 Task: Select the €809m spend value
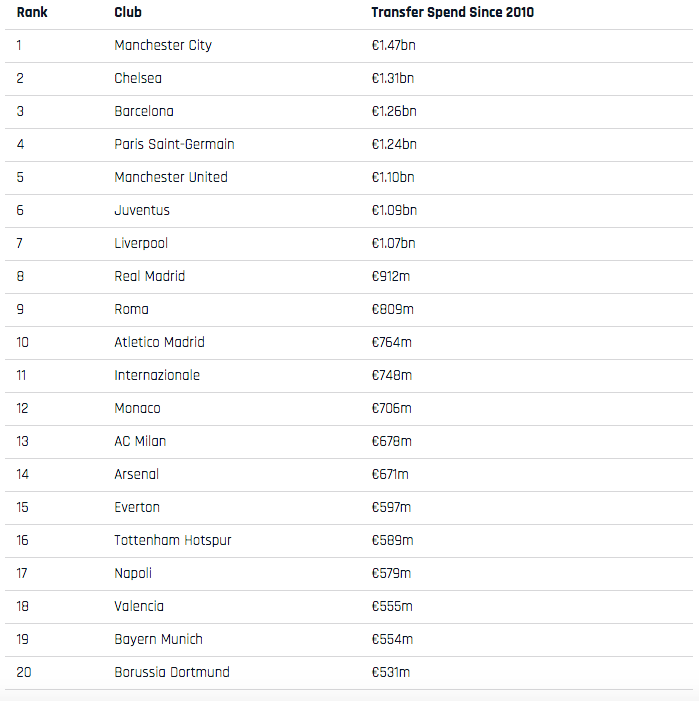pyautogui.click(x=392, y=309)
